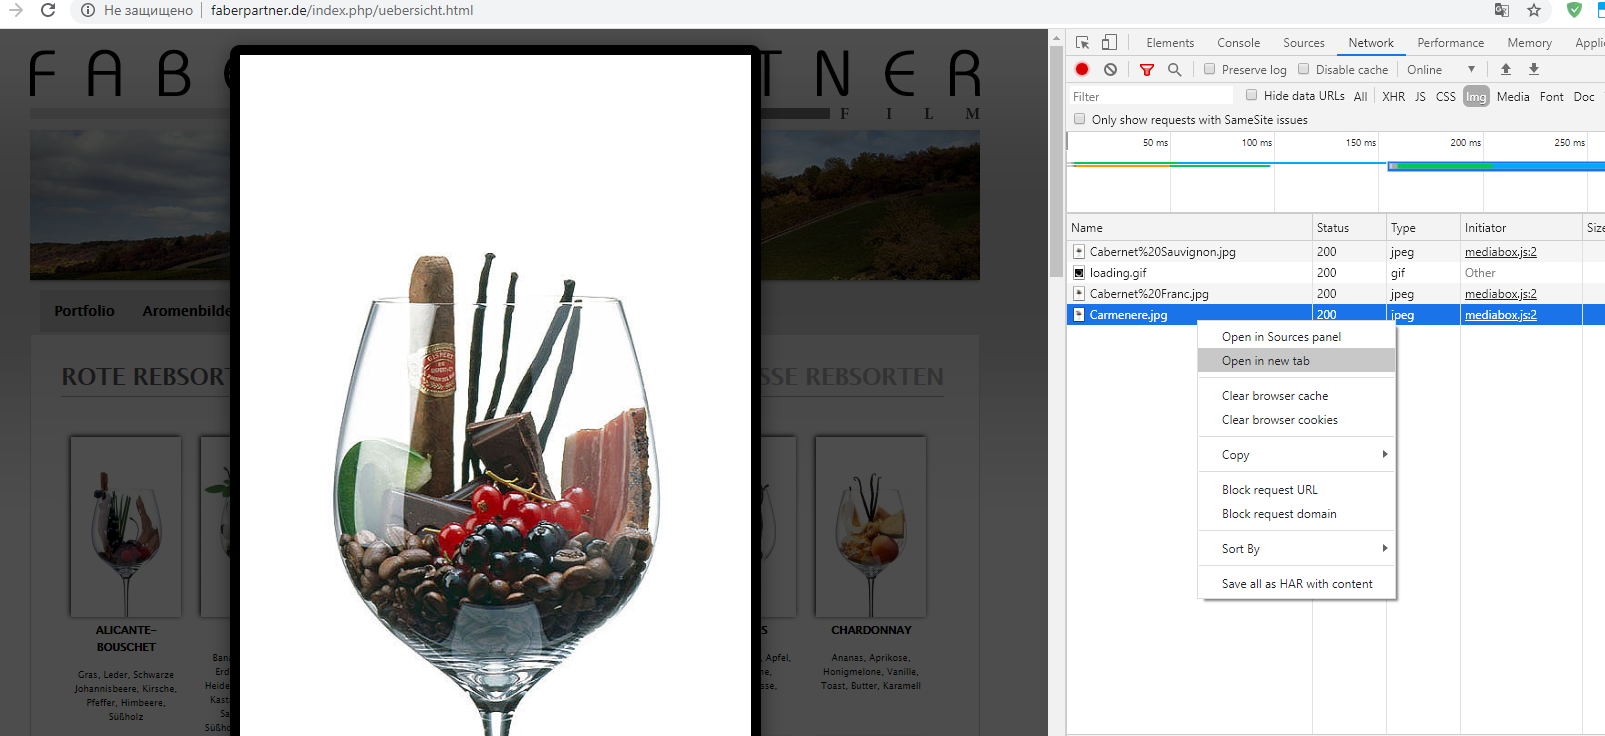This screenshot has height=736, width=1605.
Task: Switch to the Performance tab
Action: [1450, 43]
